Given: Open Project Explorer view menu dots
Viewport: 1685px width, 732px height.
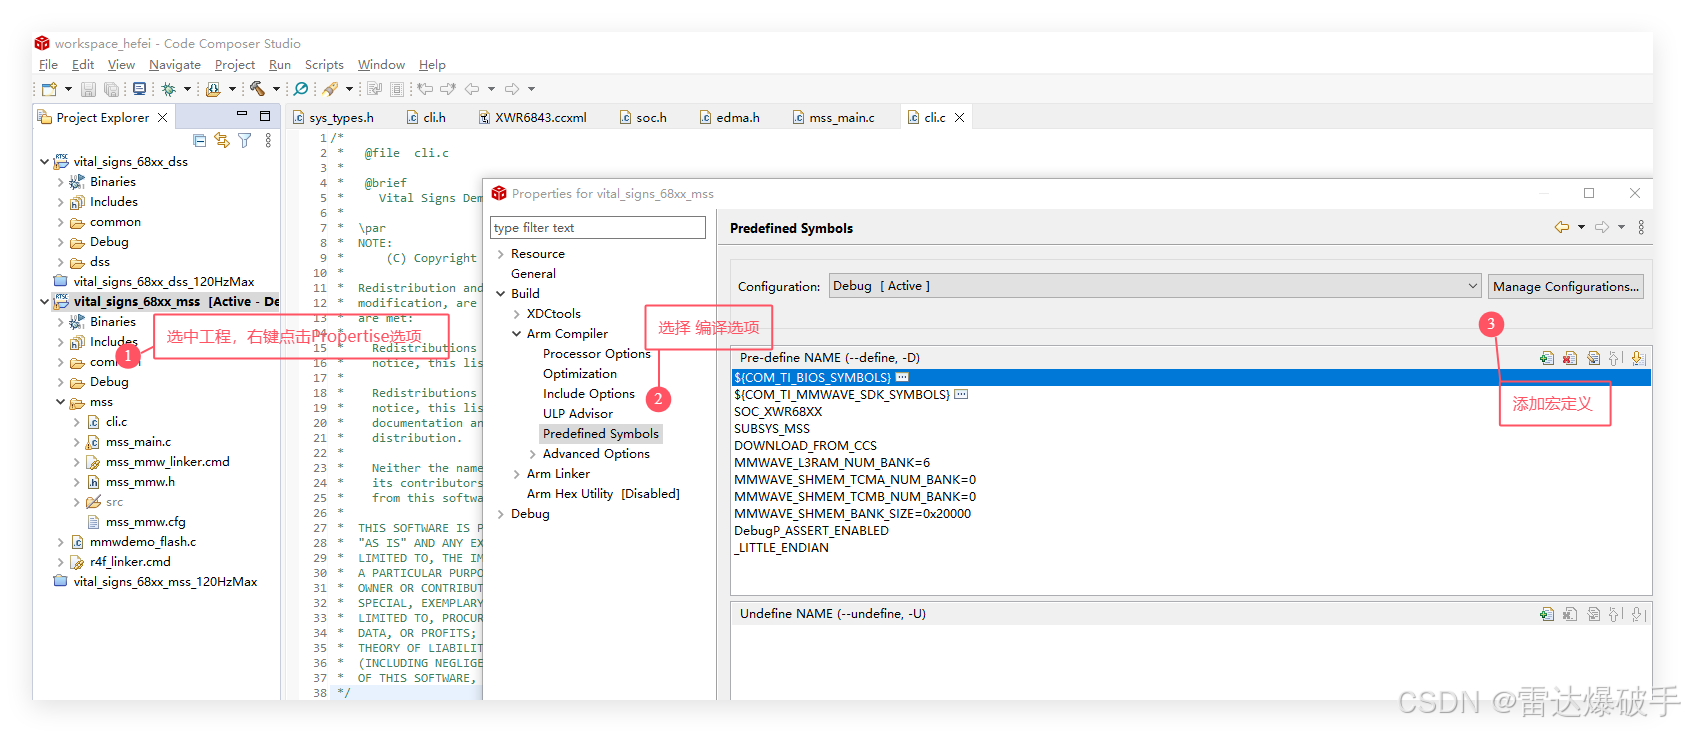Looking at the screenshot, I should pyautogui.click(x=268, y=140).
